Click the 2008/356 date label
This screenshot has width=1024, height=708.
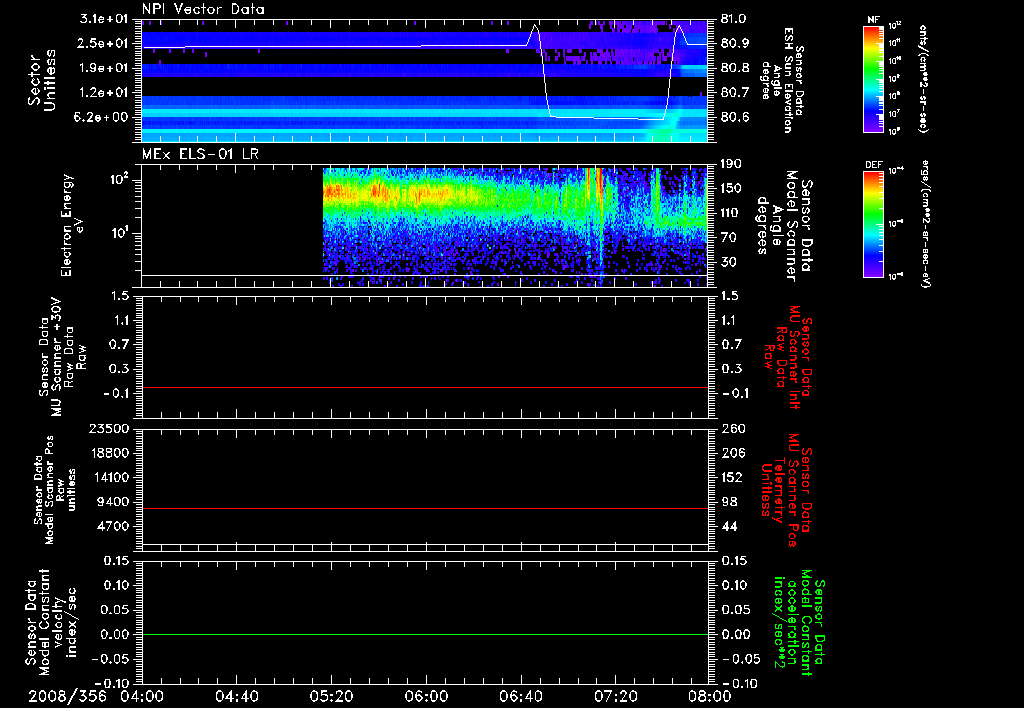click(x=67, y=696)
